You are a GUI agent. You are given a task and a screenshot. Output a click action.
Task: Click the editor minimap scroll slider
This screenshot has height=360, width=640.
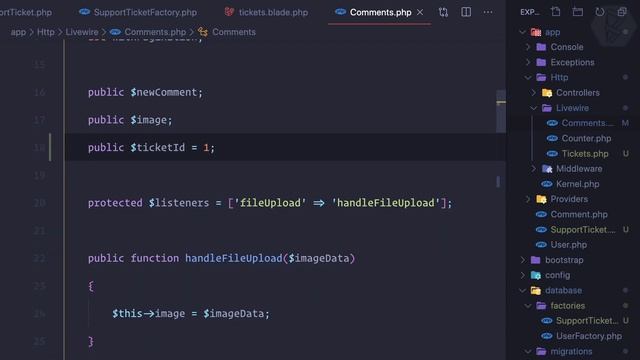coord(501,112)
